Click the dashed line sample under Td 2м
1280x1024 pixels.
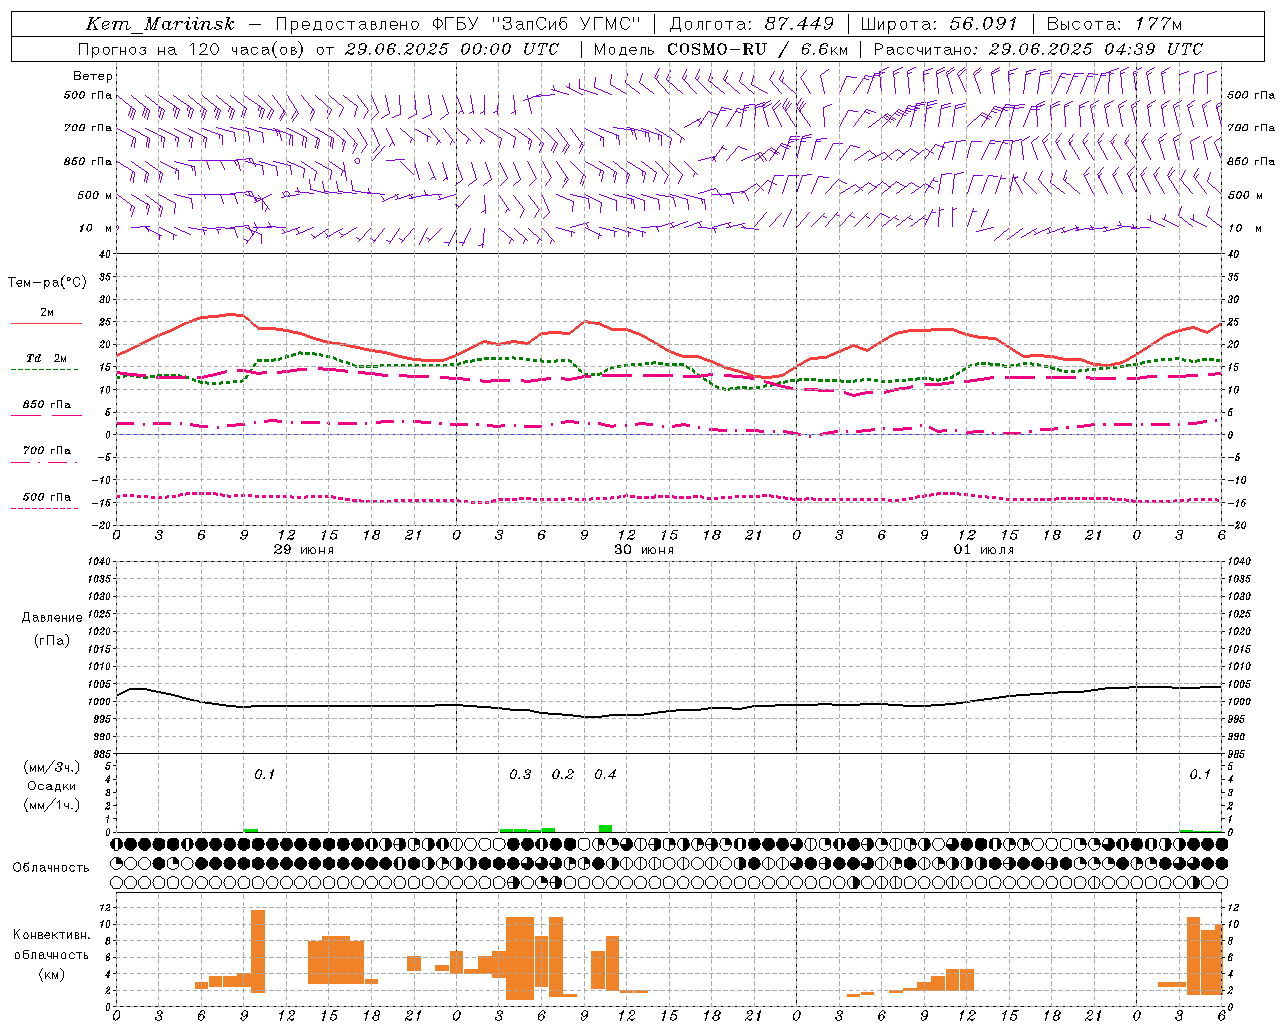click(46, 370)
